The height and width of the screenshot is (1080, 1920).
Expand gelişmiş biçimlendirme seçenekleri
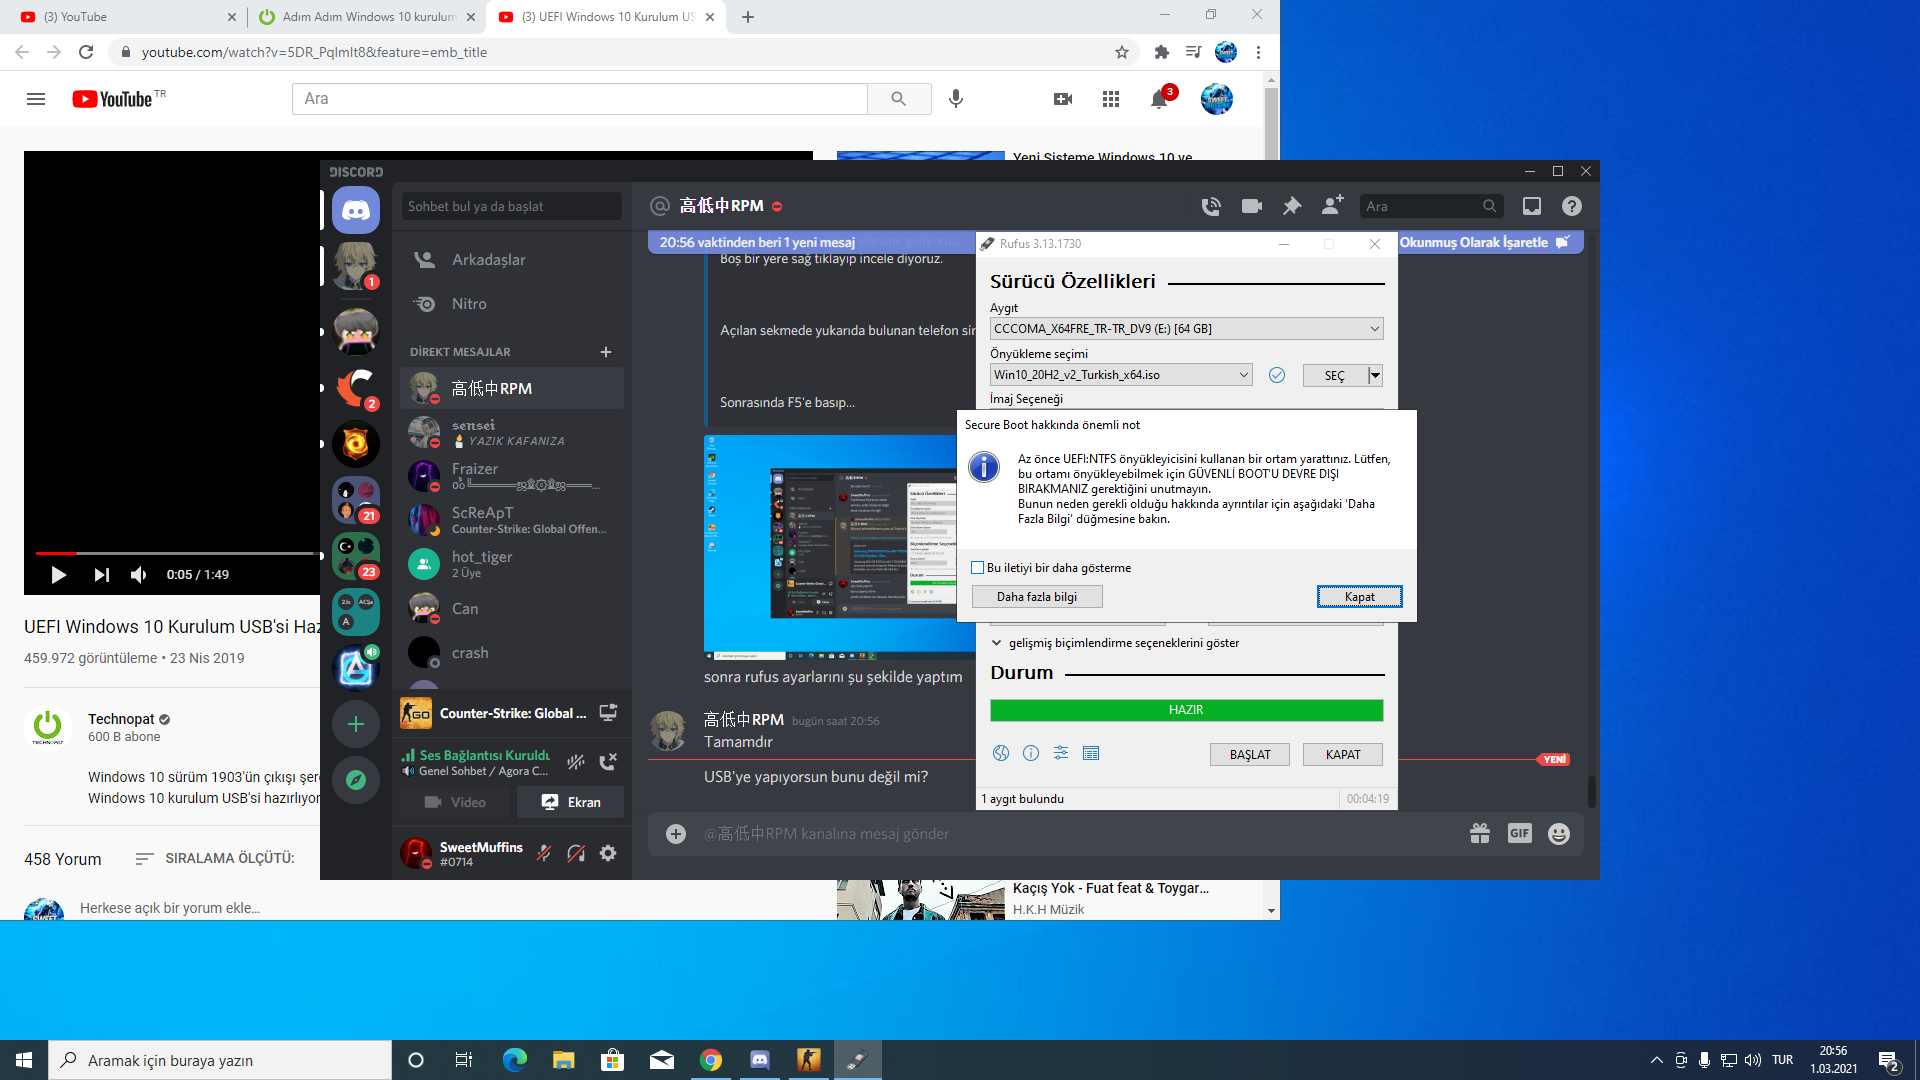coord(1115,643)
